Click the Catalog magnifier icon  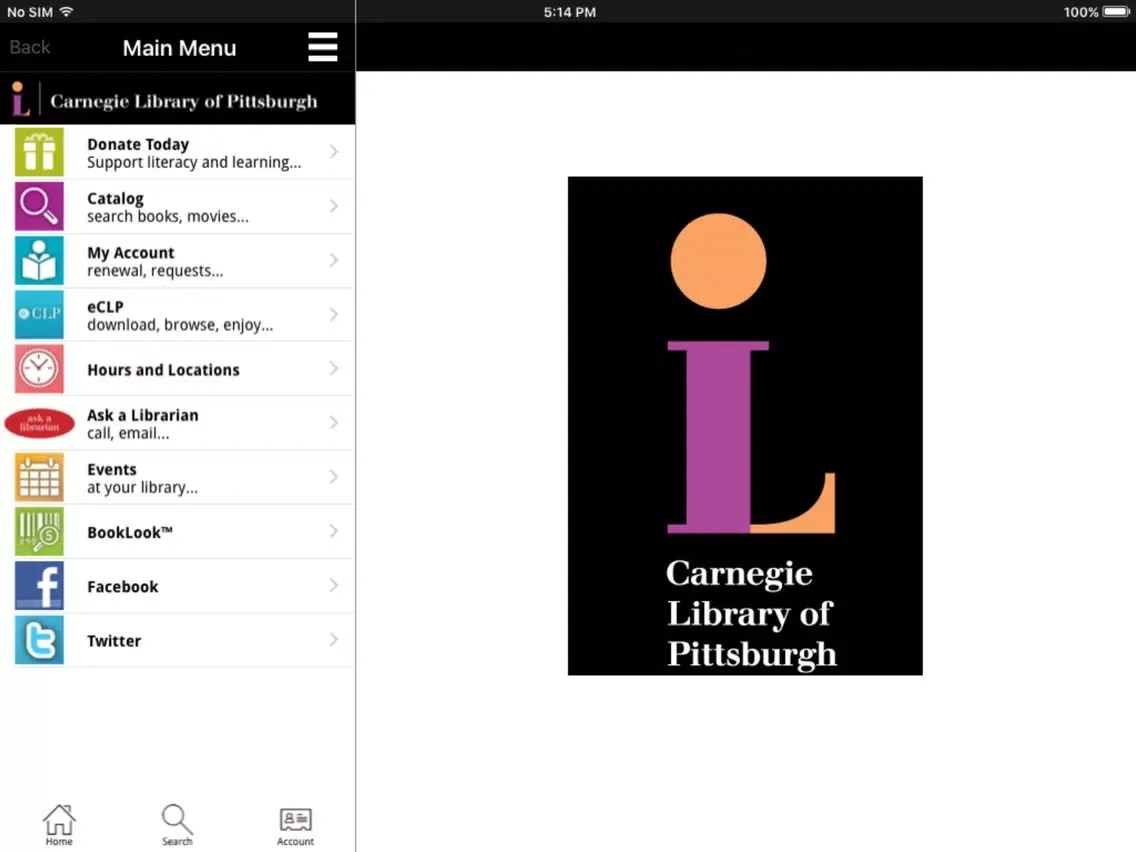[39, 206]
